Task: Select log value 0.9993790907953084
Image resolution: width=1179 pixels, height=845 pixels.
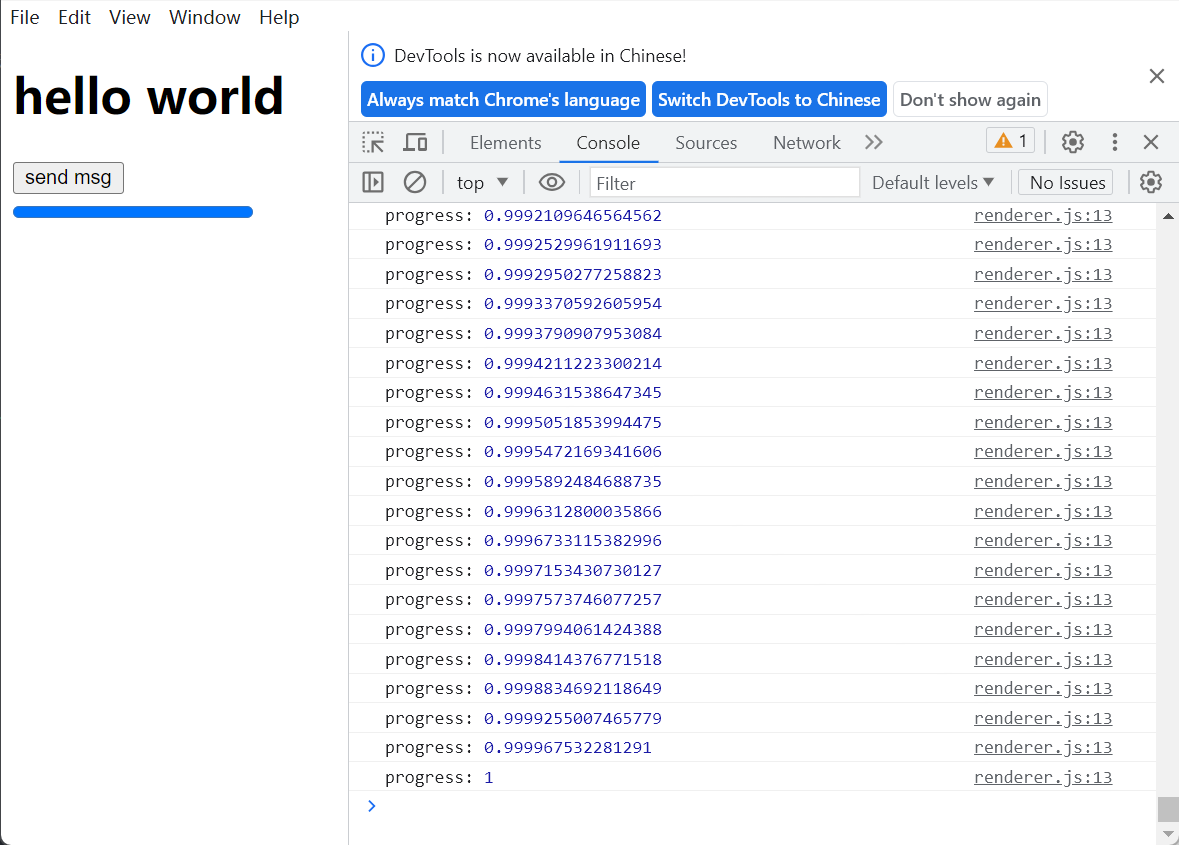Action: 573,334
